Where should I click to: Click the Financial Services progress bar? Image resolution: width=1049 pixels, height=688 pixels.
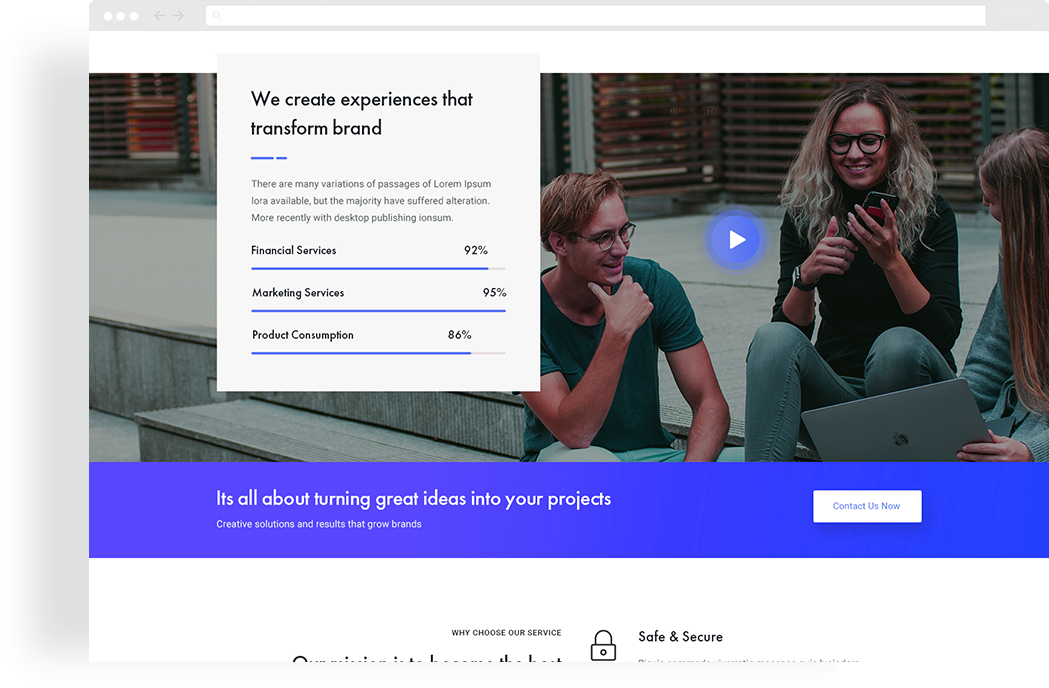coord(378,269)
